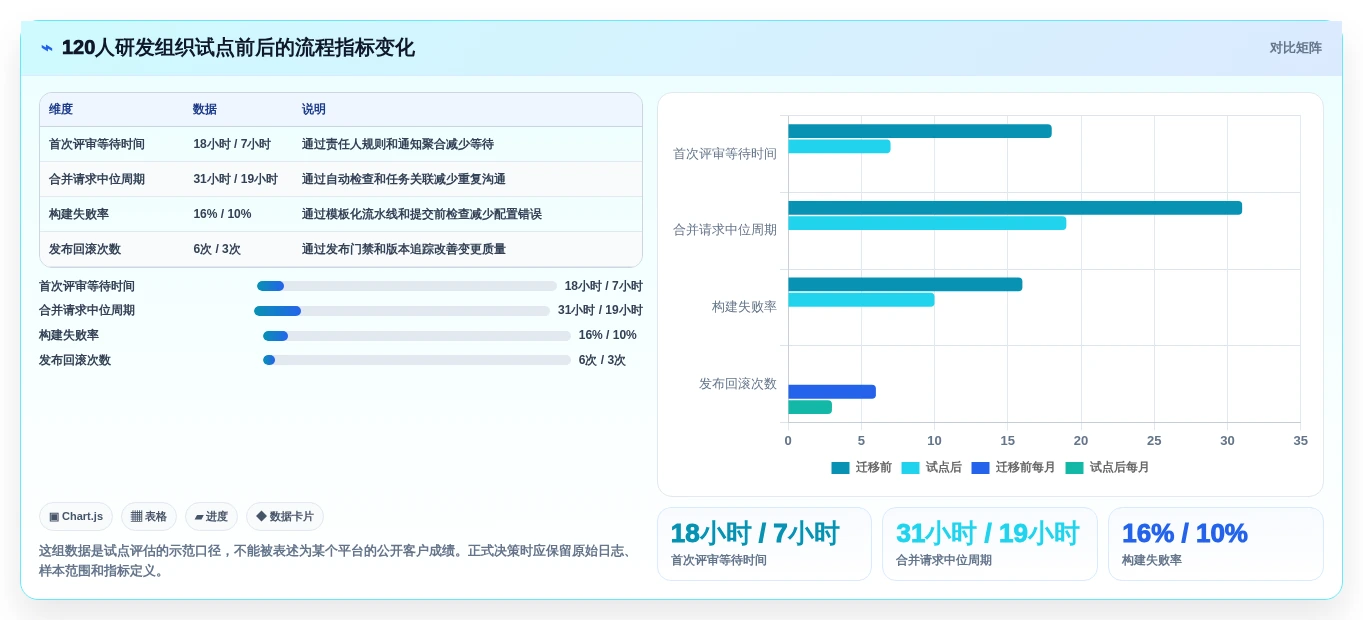Viewport: 1363px width, 620px height.
Task: Click progress value 16% / 10%
Action: (608, 336)
